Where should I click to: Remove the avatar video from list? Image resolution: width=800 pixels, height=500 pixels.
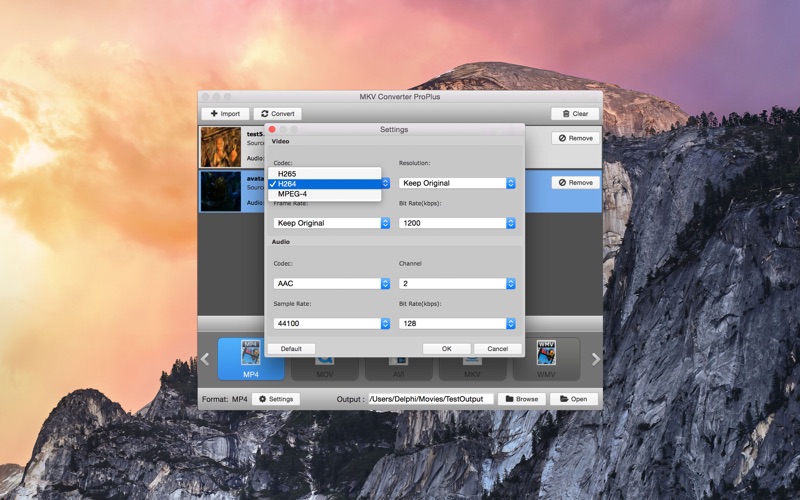pos(576,183)
